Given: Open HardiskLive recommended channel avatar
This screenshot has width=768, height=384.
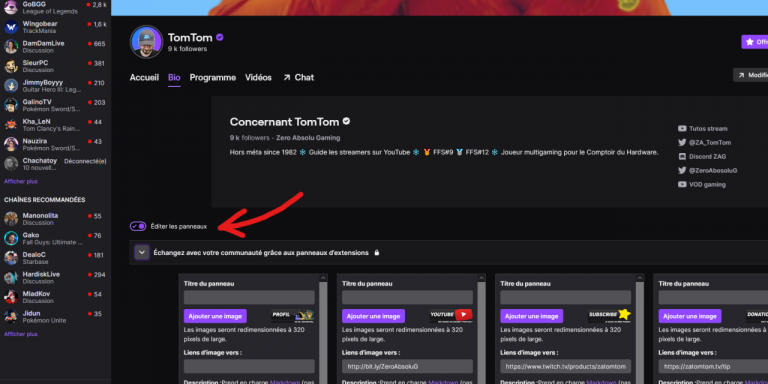Looking at the screenshot, I should (11, 278).
